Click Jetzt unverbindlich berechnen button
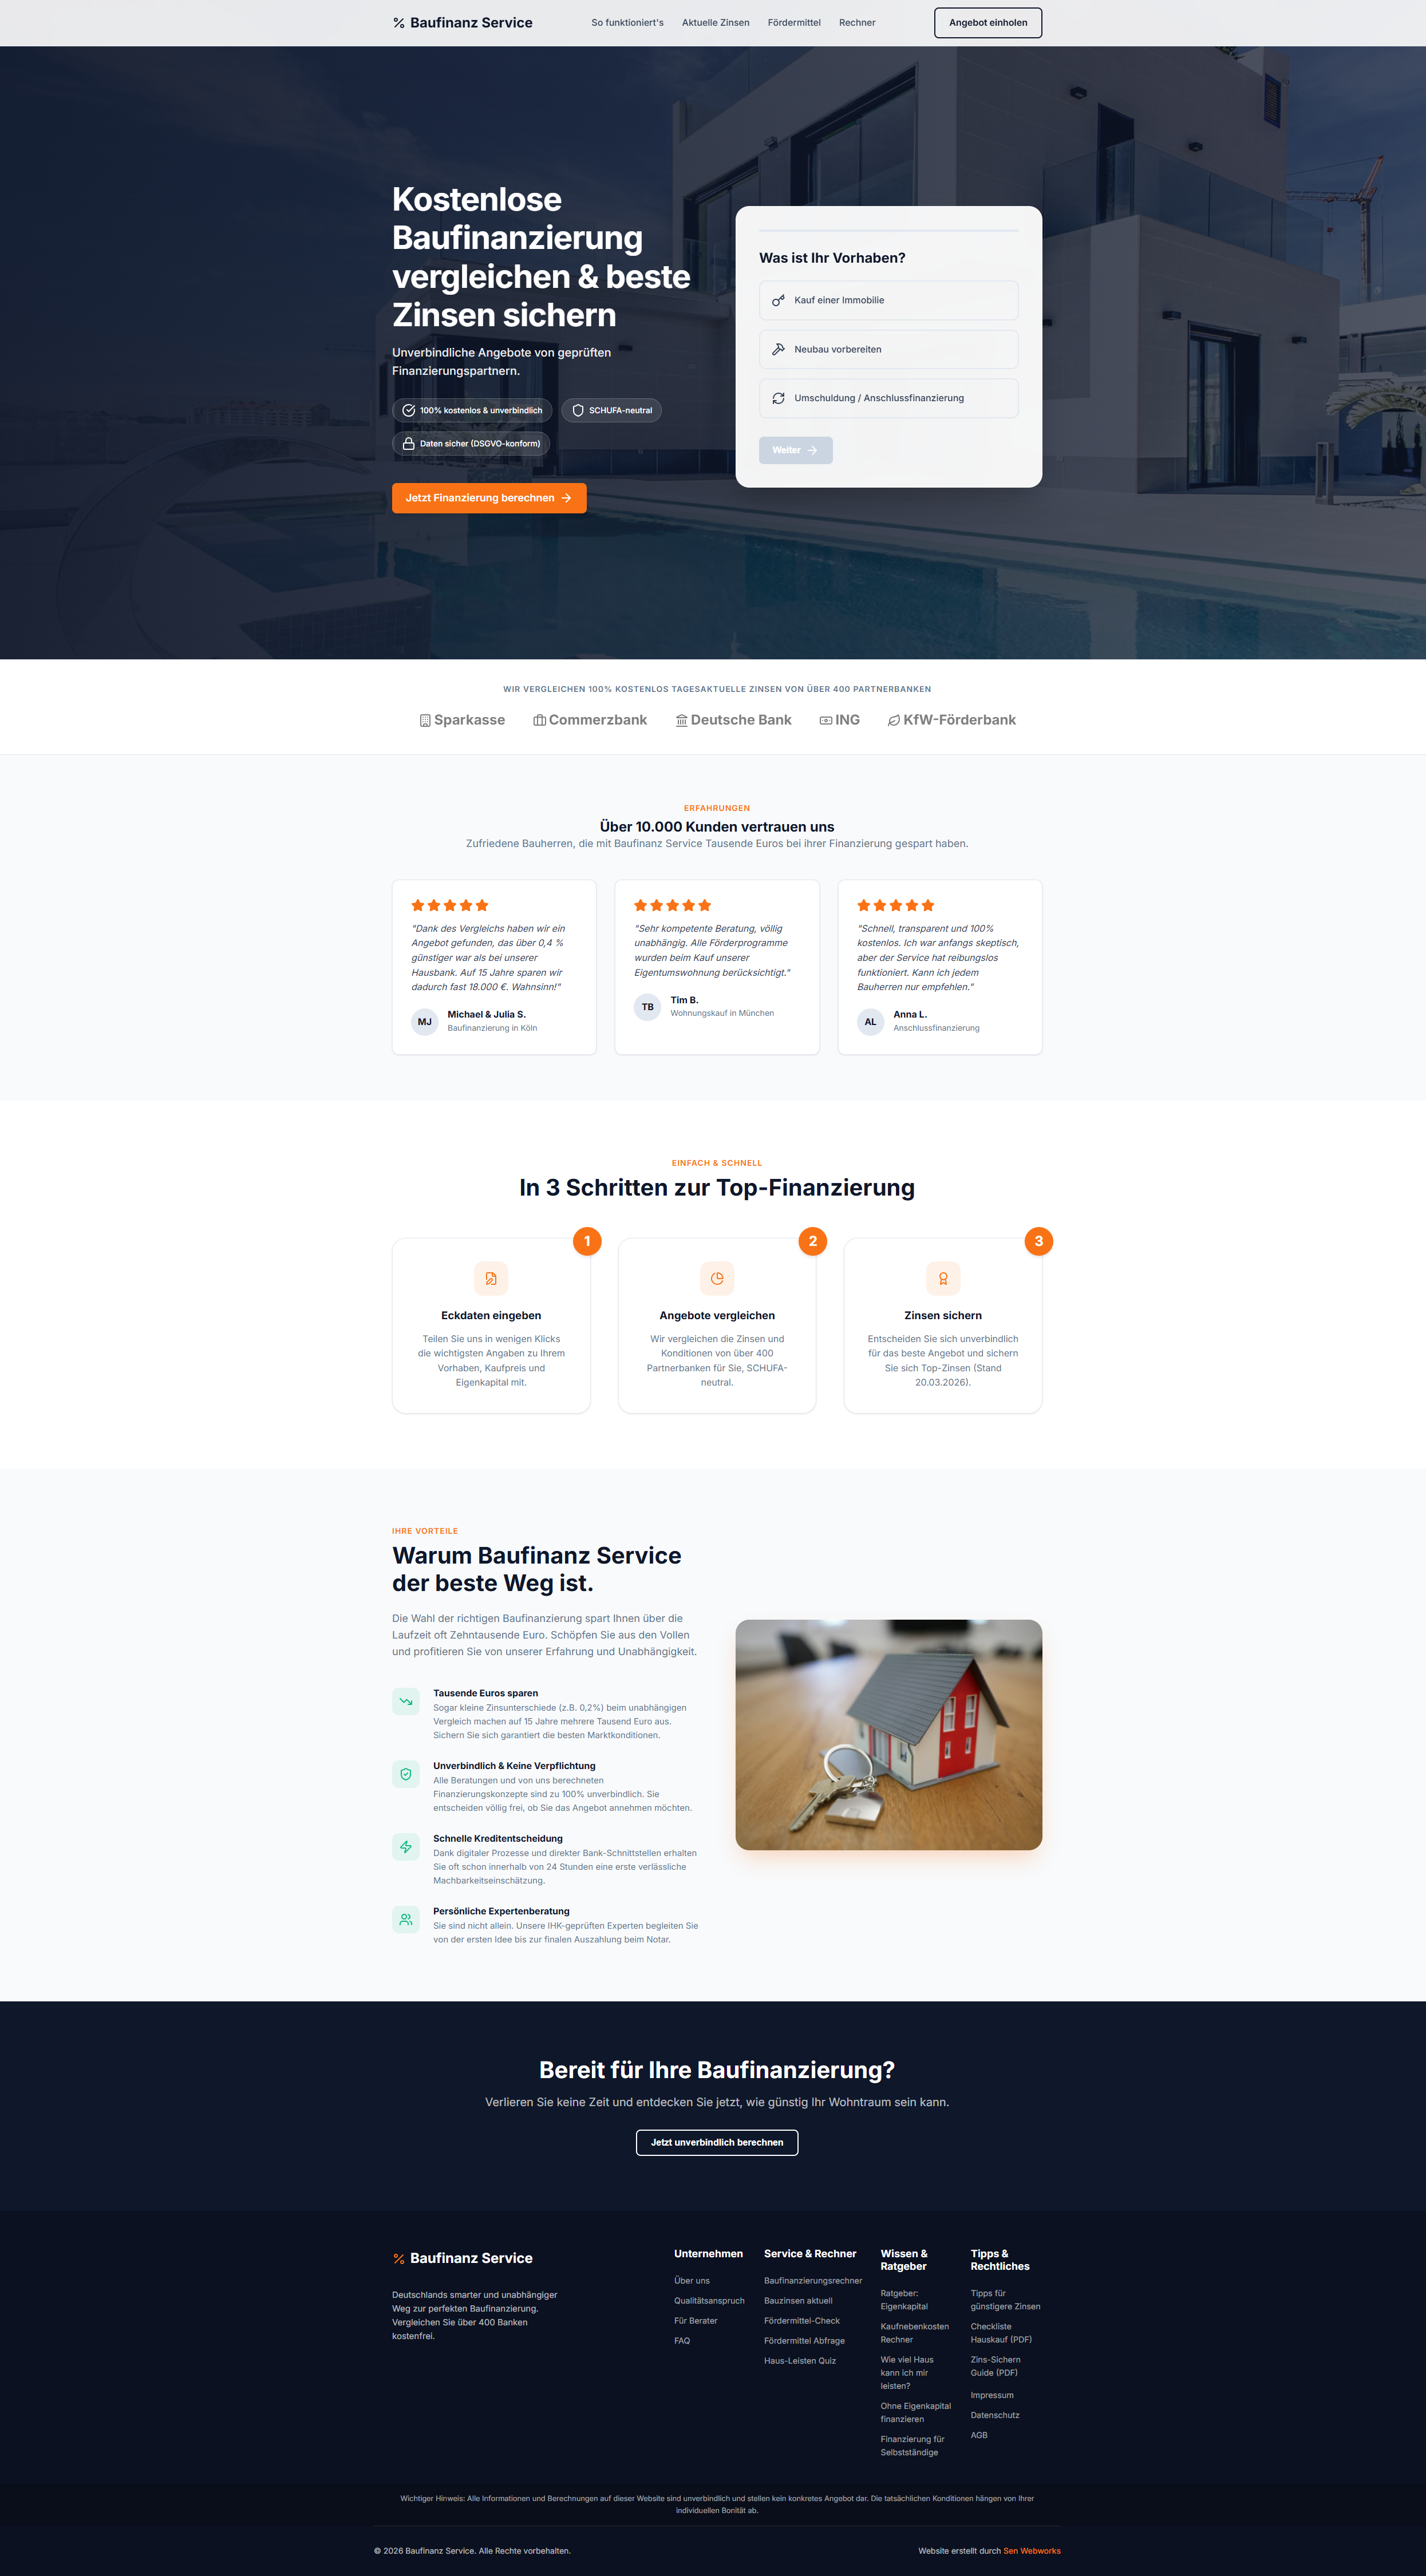This screenshot has height=2576, width=1426. 717,2142
